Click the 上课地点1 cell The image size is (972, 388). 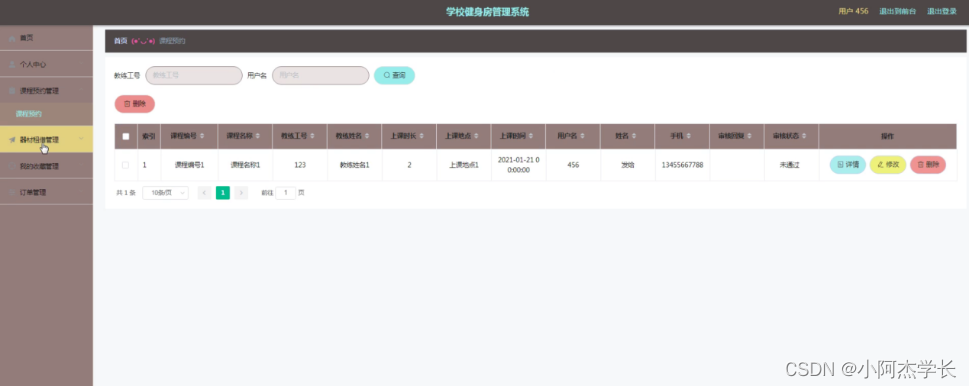[x=464, y=165]
